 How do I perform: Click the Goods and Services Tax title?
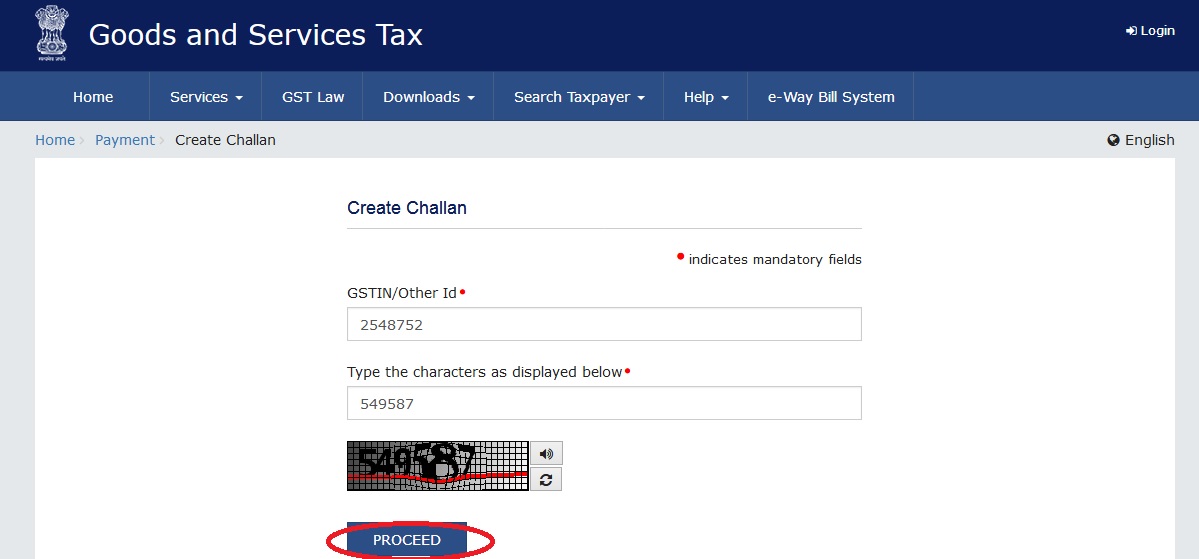click(255, 34)
